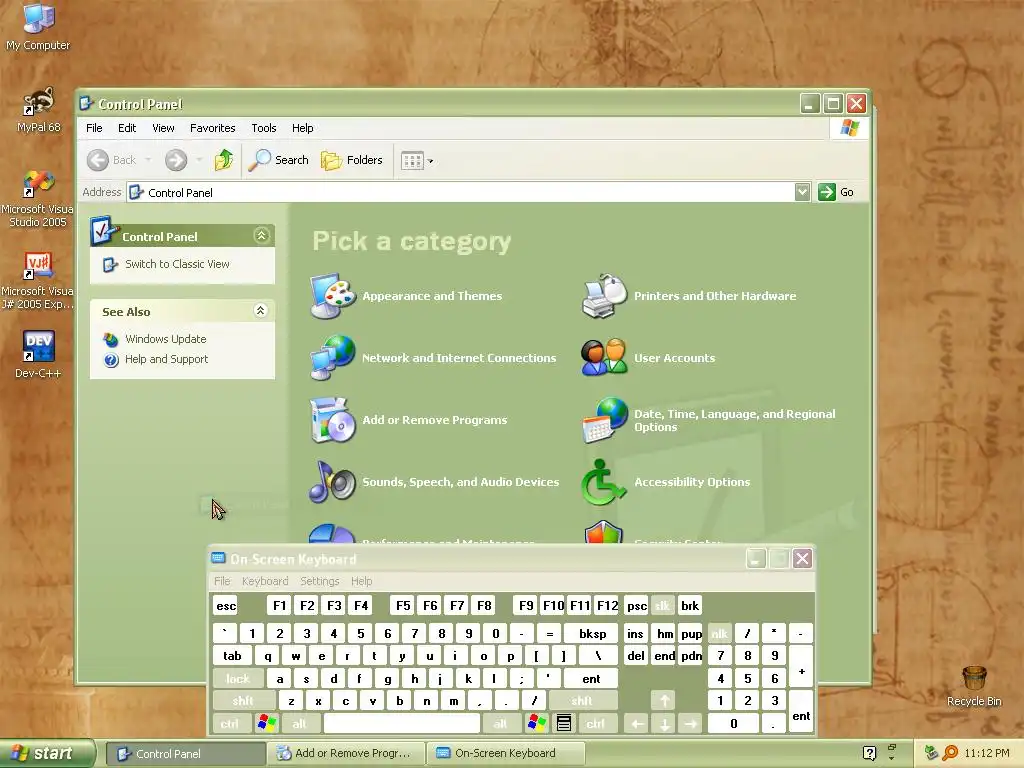Click the Start button on taskbar

(47, 753)
